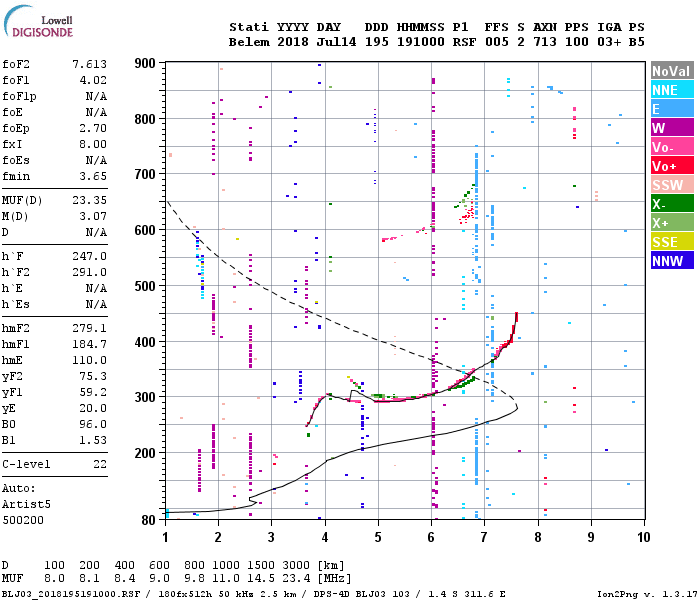The width and height of the screenshot is (700, 600).
Task: Click the yF1 value 59.2
Action: pyautogui.click(x=93, y=392)
